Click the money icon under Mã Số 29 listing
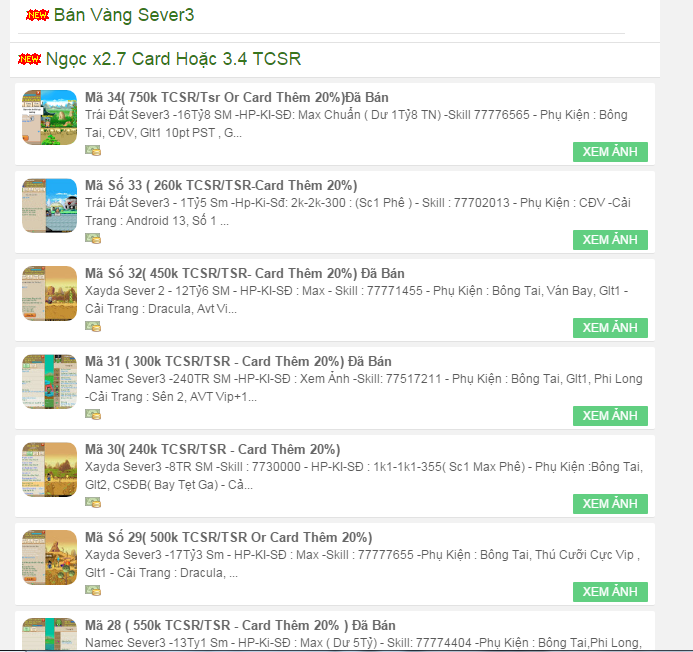The image size is (693, 652). (x=93, y=591)
